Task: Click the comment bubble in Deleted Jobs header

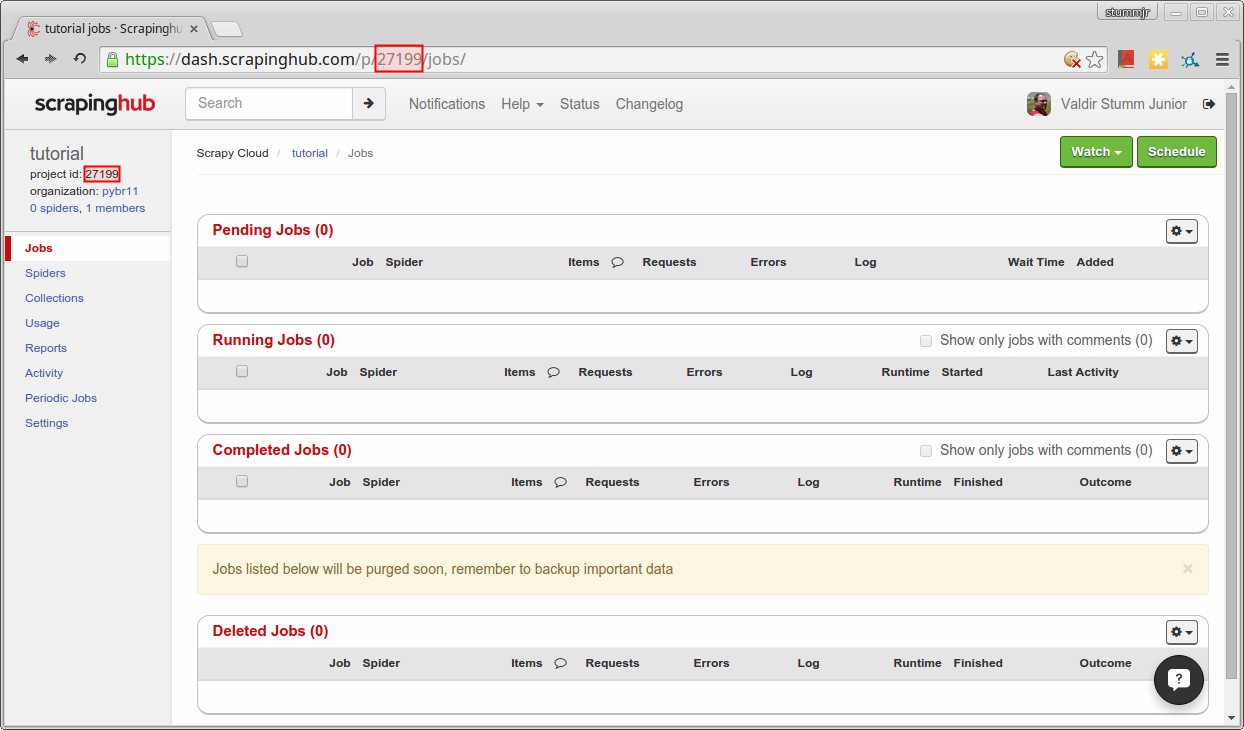Action: (x=561, y=663)
